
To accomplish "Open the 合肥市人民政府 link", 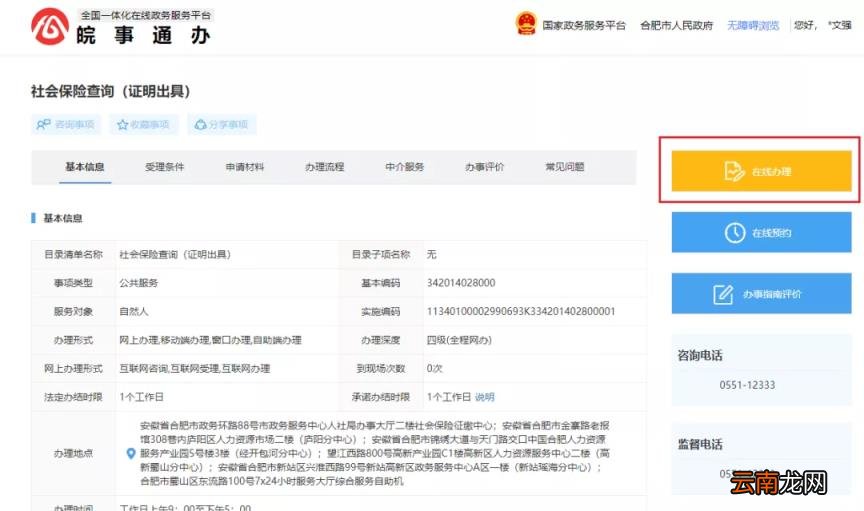I will (x=677, y=25).
